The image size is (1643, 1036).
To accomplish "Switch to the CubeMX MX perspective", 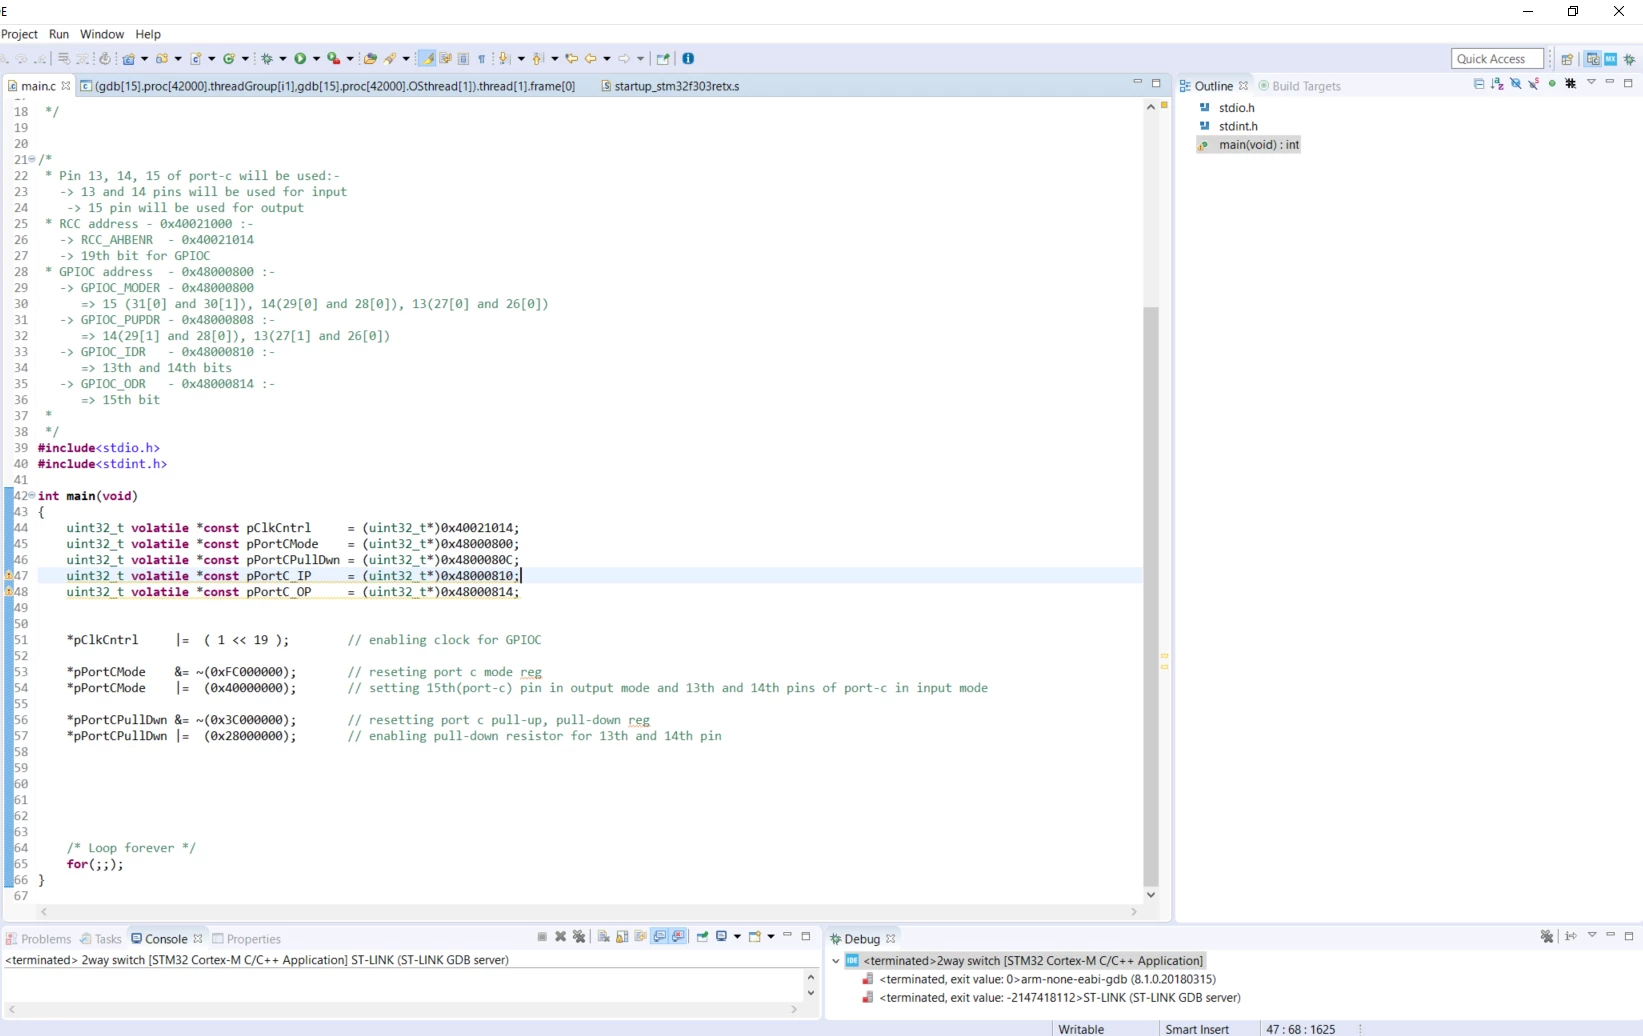I will 1611,59.
